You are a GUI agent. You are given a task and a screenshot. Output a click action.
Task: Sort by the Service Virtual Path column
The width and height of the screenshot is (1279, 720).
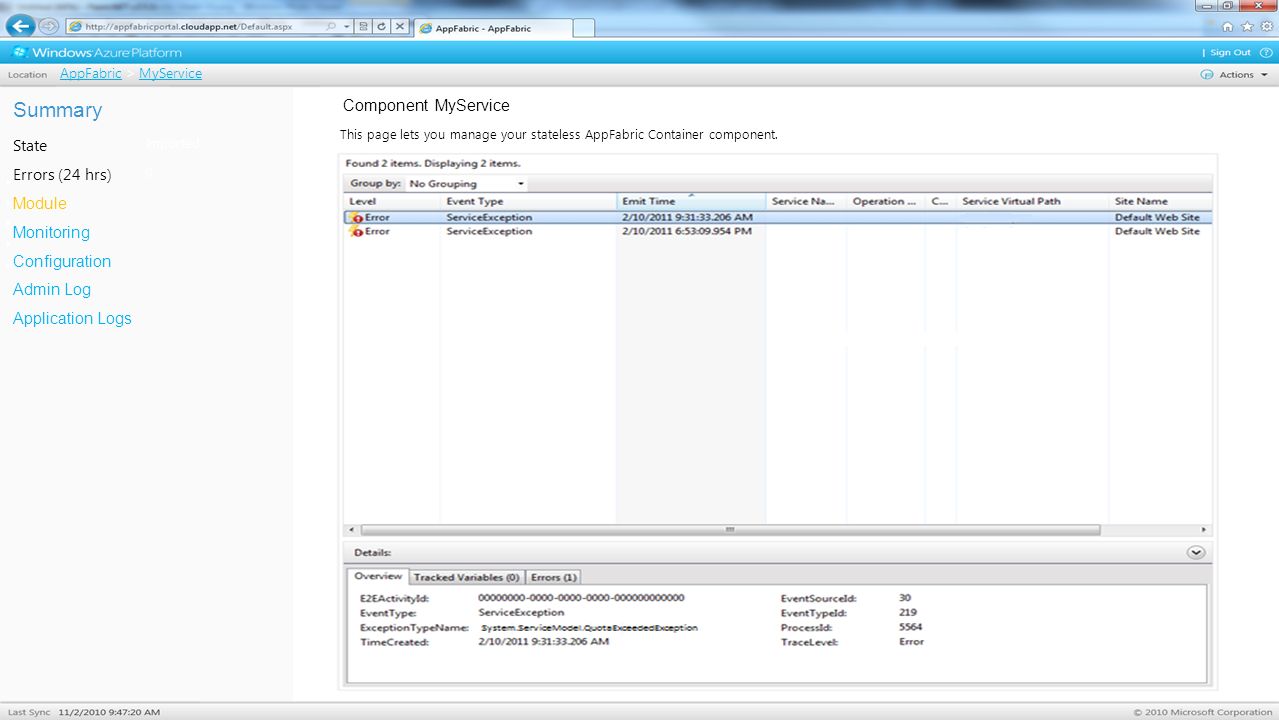point(1032,201)
